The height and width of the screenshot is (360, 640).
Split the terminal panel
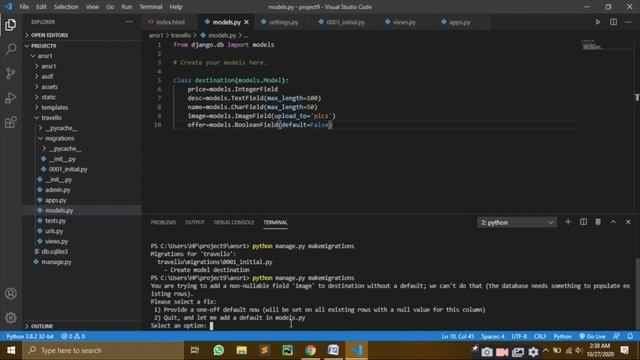click(583, 222)
